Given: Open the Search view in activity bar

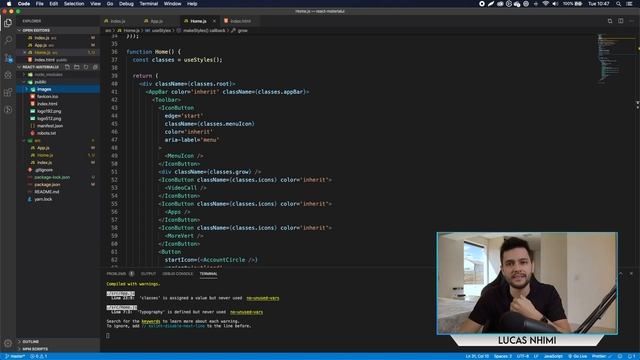Looking at the screenshot, I should pyautogui.click(x=8, y=40).
